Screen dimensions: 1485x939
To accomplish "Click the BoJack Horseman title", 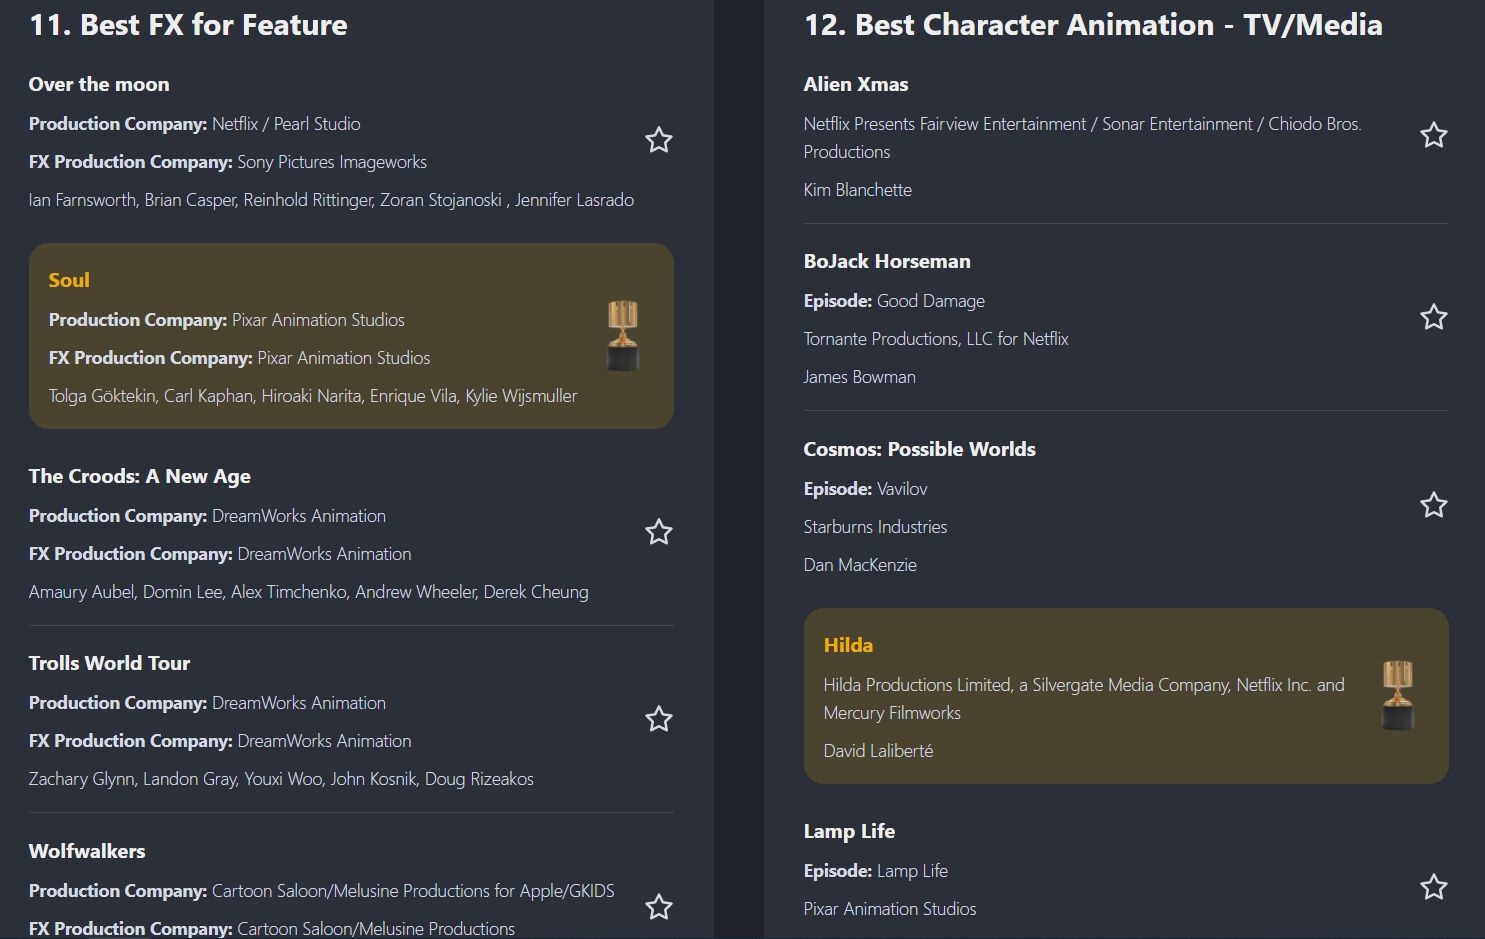I will 887,261.
